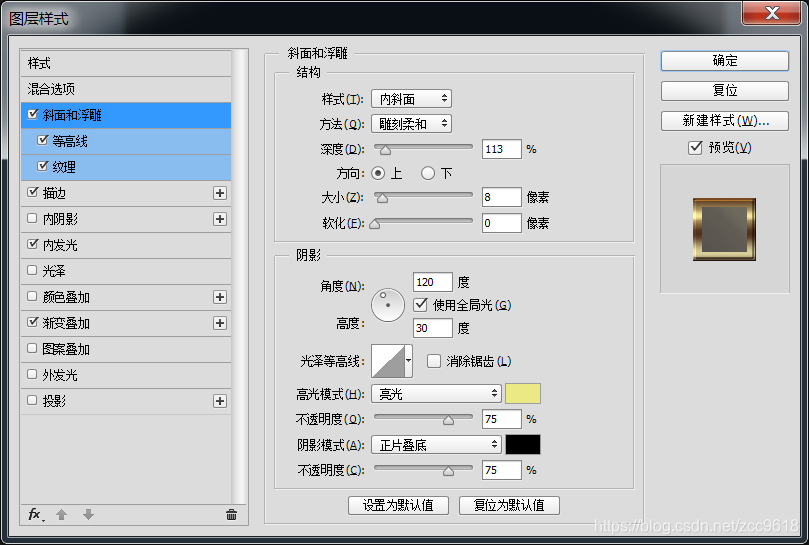Click the 大小 value field showing 8
809x545 pixels.
click(501, 197)
